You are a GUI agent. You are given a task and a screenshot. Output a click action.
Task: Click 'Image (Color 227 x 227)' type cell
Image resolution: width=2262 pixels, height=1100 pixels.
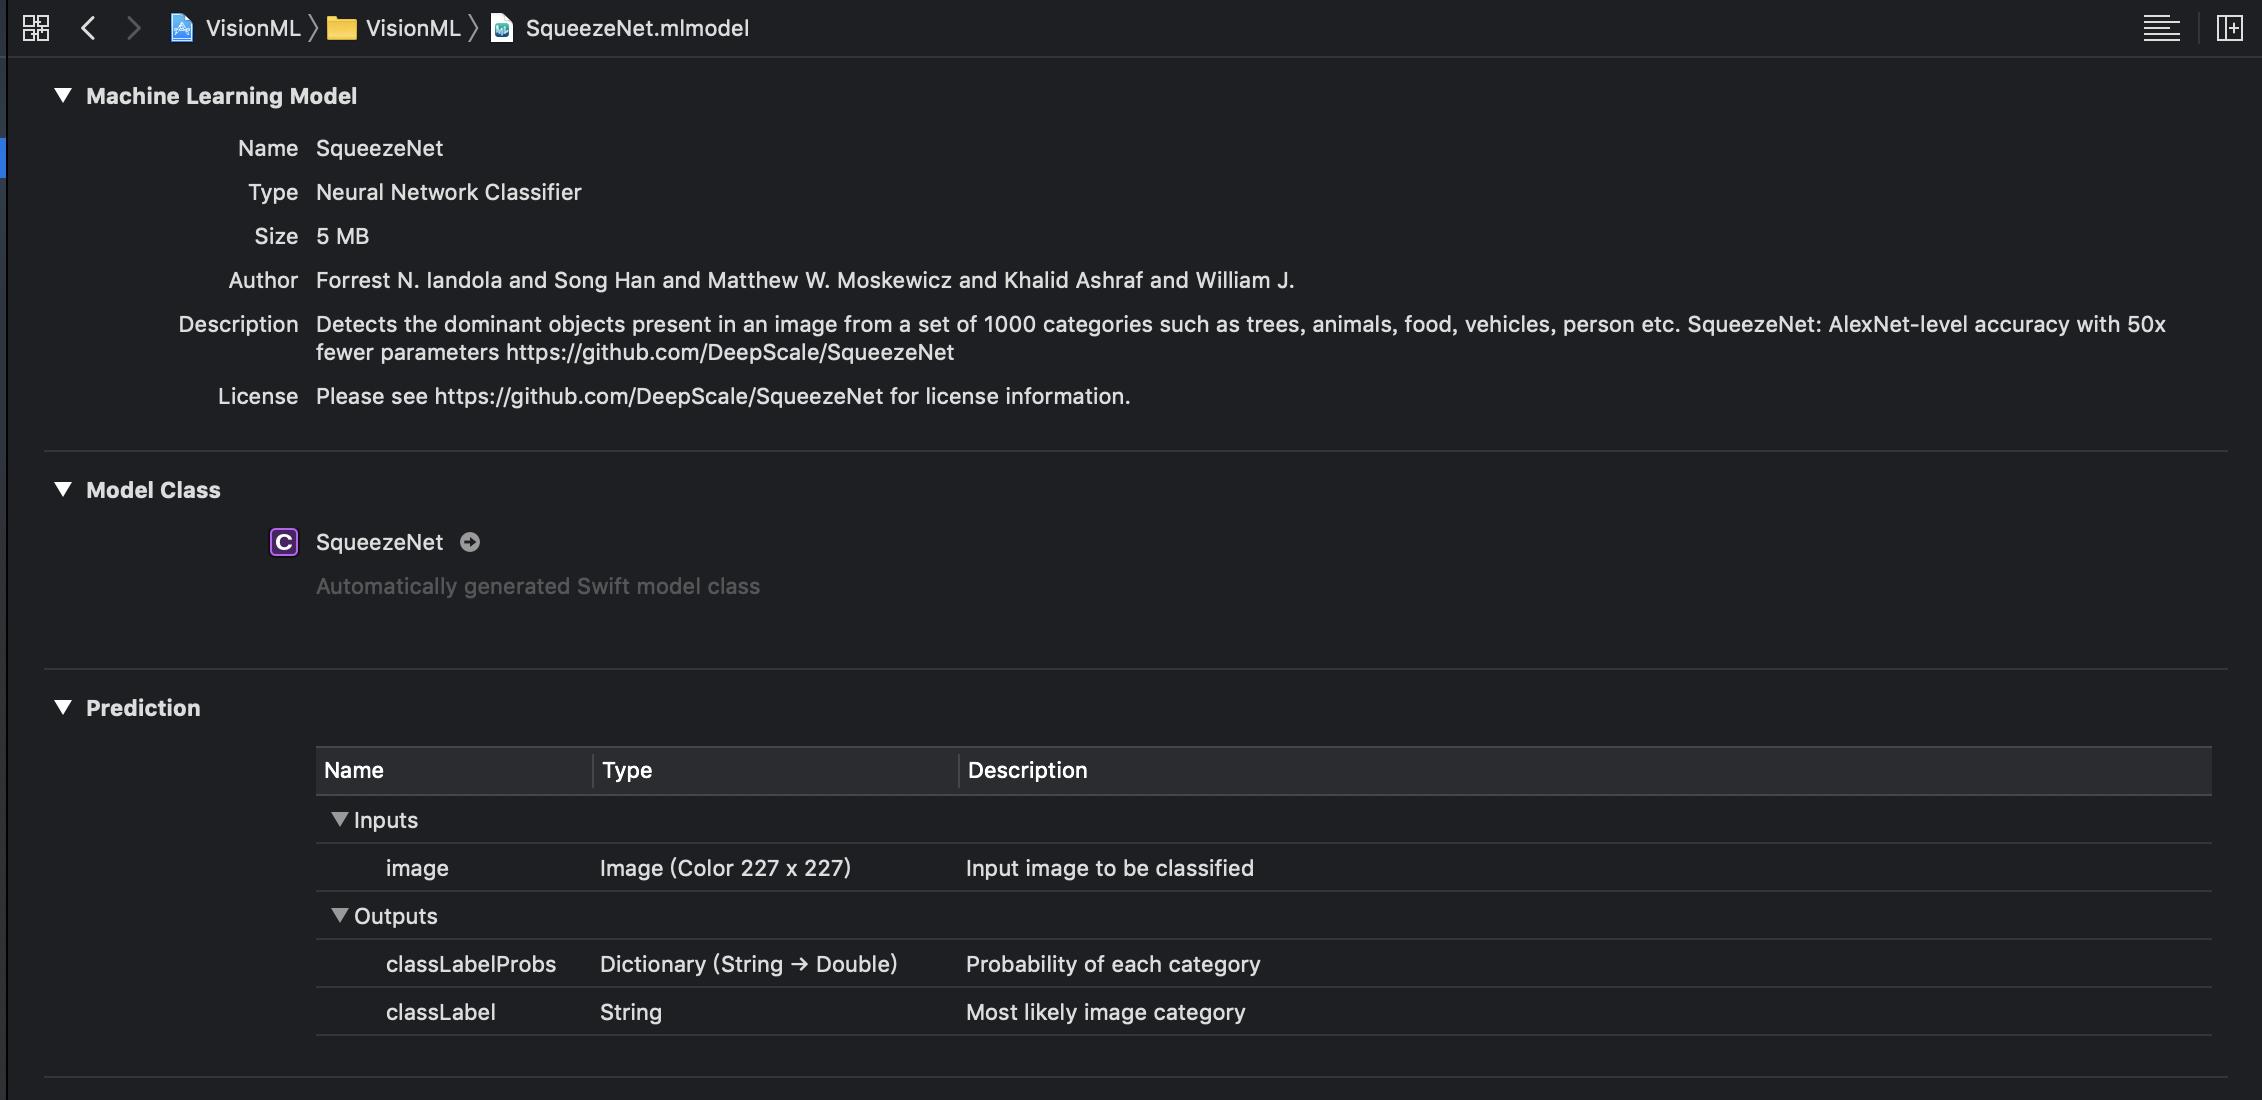pyautogui.click(x=725, y=868)
